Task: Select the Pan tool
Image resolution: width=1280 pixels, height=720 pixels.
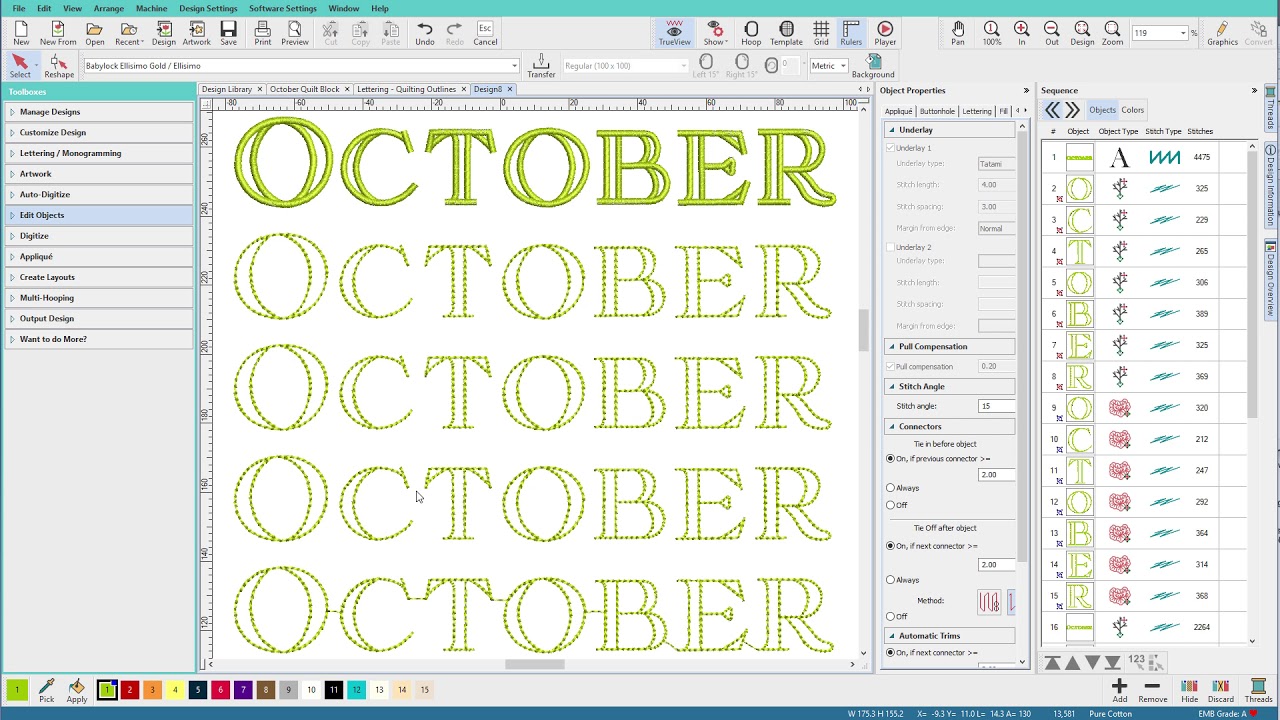Action: (958, 33)
